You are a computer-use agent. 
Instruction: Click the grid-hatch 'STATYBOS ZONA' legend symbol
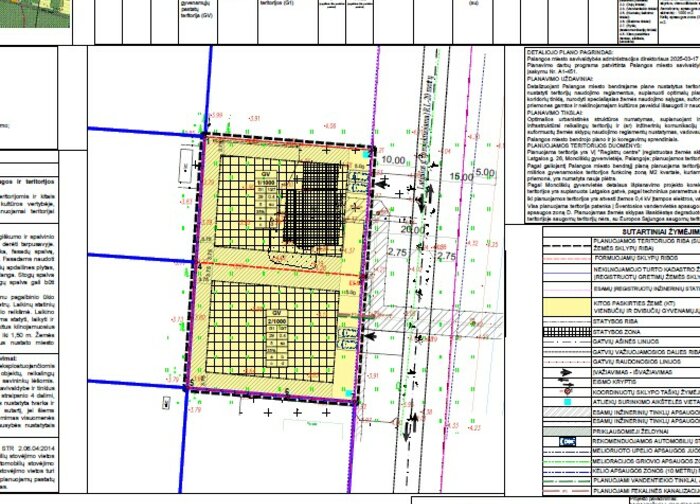(x=567, y=332)
